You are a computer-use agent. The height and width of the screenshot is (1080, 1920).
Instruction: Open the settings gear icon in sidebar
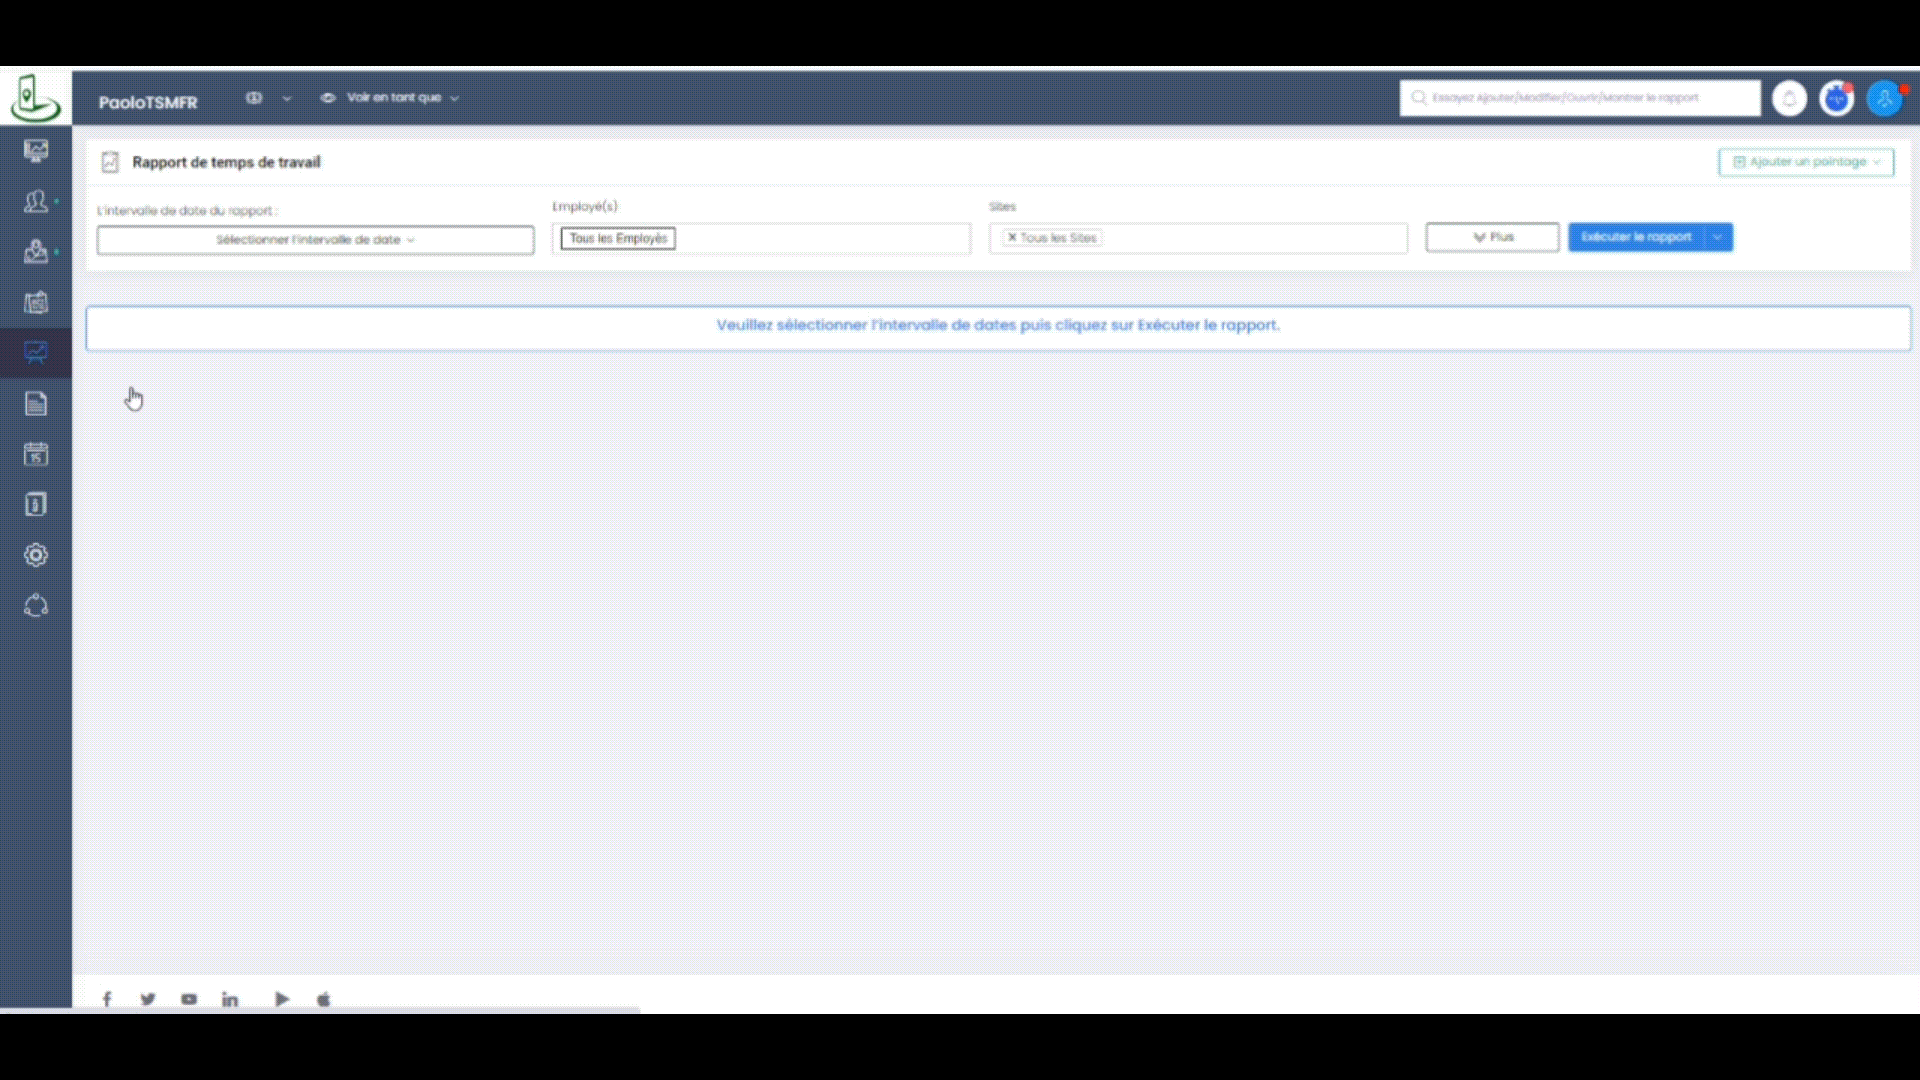tap(36, 555)
